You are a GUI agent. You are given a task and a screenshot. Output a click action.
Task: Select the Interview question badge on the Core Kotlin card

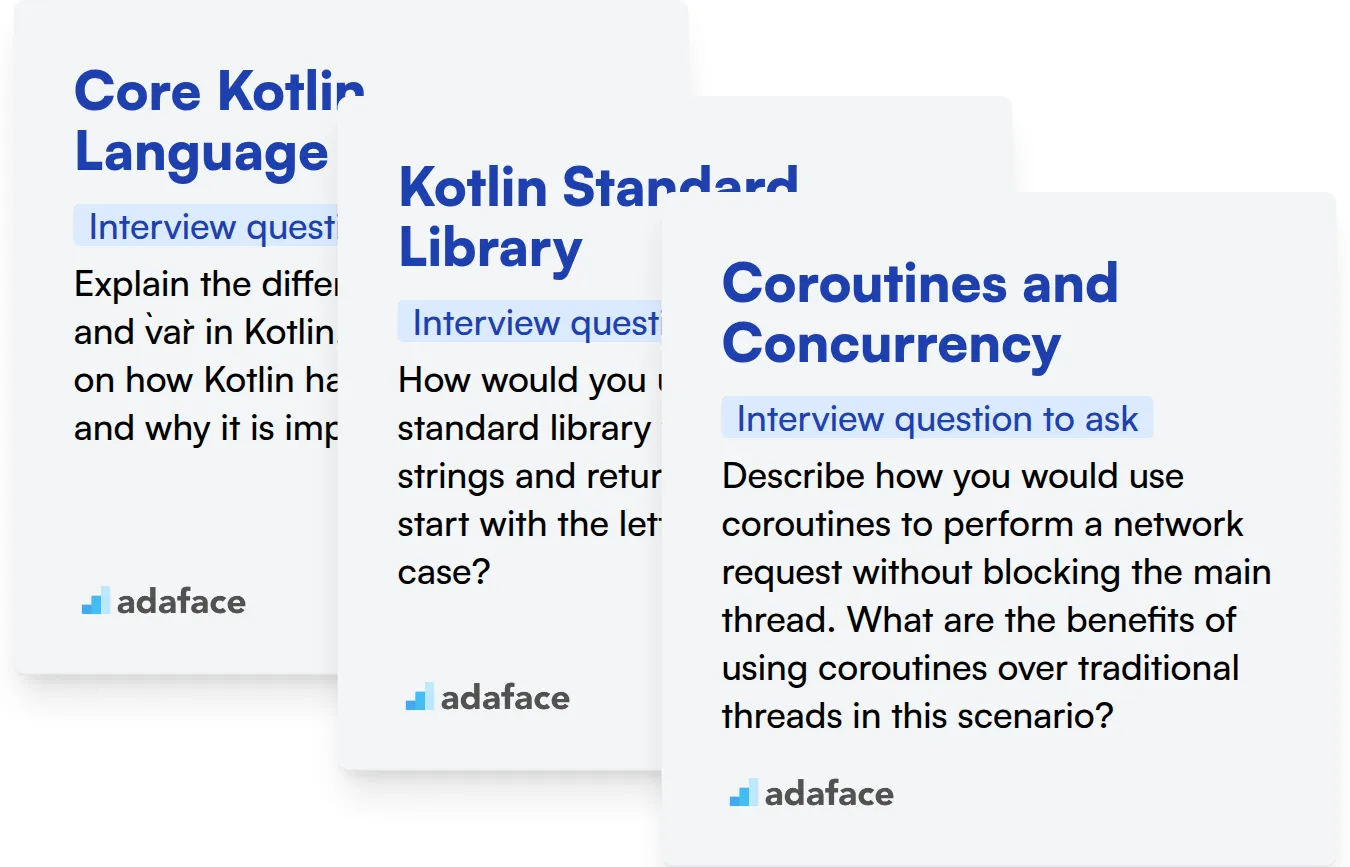206,226
